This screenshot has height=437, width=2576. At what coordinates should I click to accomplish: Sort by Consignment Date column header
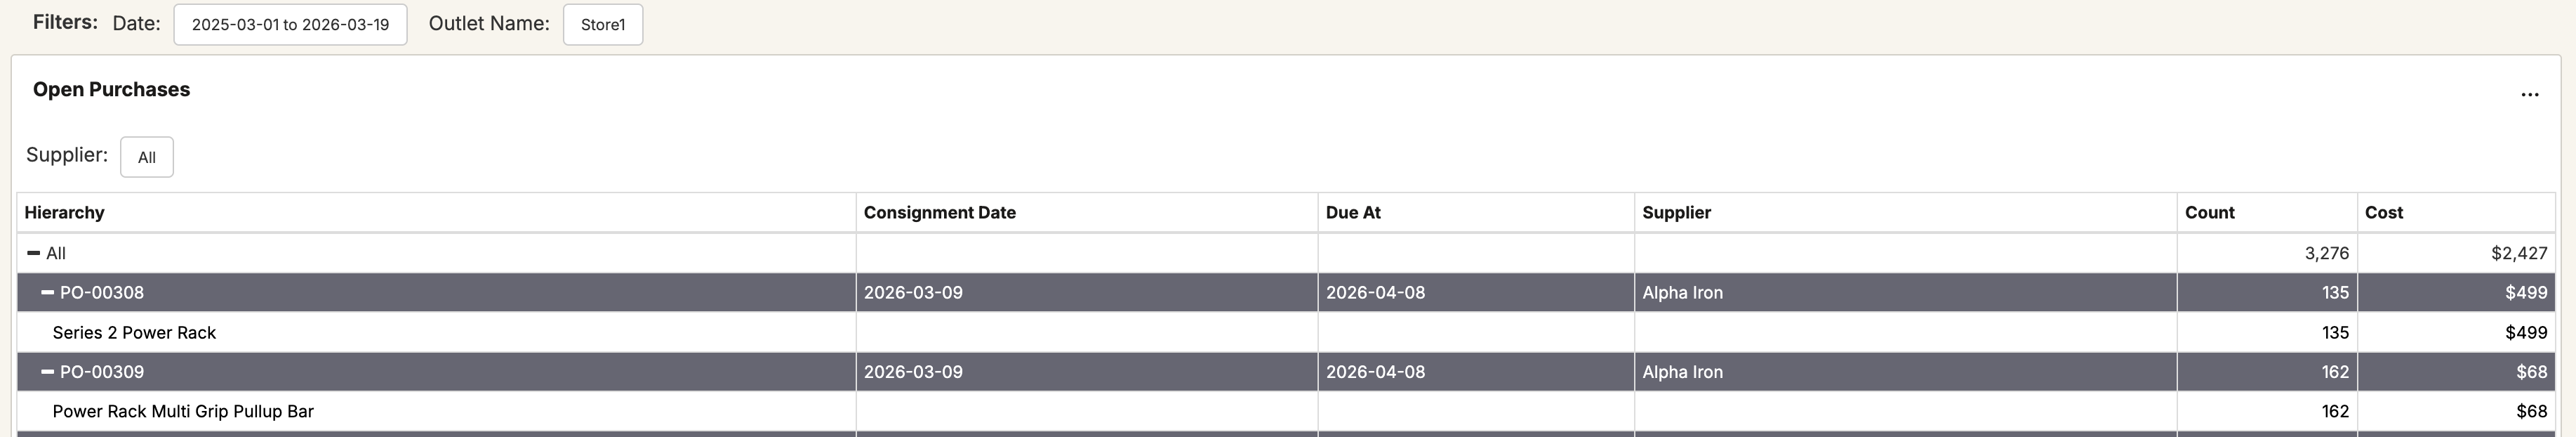point(939,213)
